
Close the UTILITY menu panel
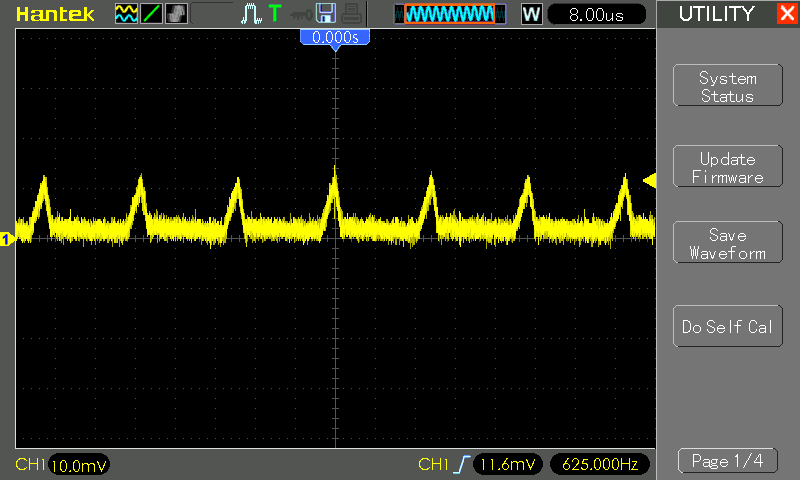coord(787,14)
